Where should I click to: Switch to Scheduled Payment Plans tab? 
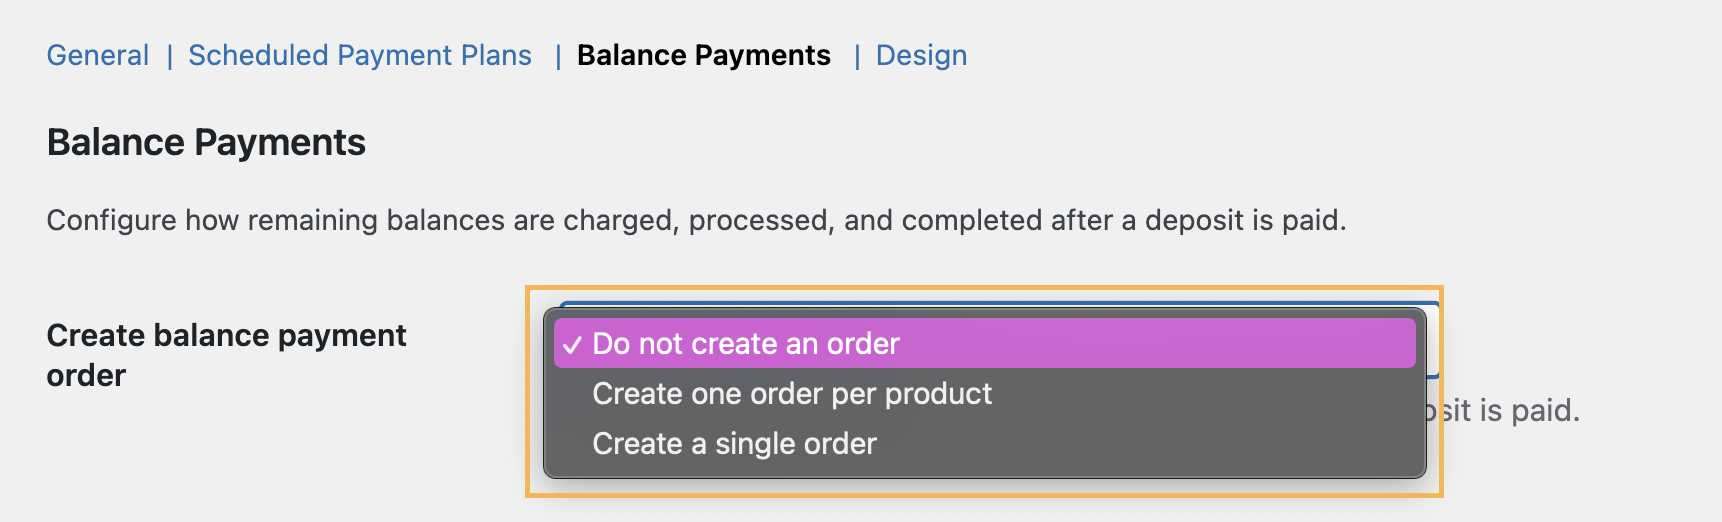coord(360,55)
